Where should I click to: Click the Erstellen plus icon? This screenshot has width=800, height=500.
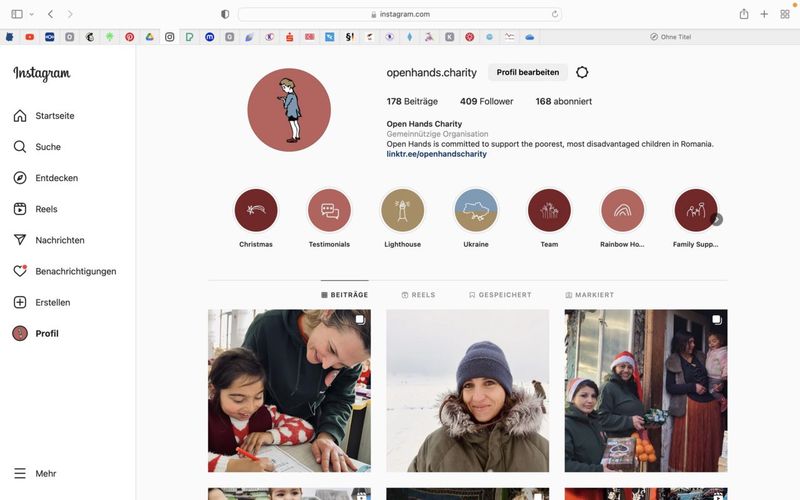click(x=20, y=302)
